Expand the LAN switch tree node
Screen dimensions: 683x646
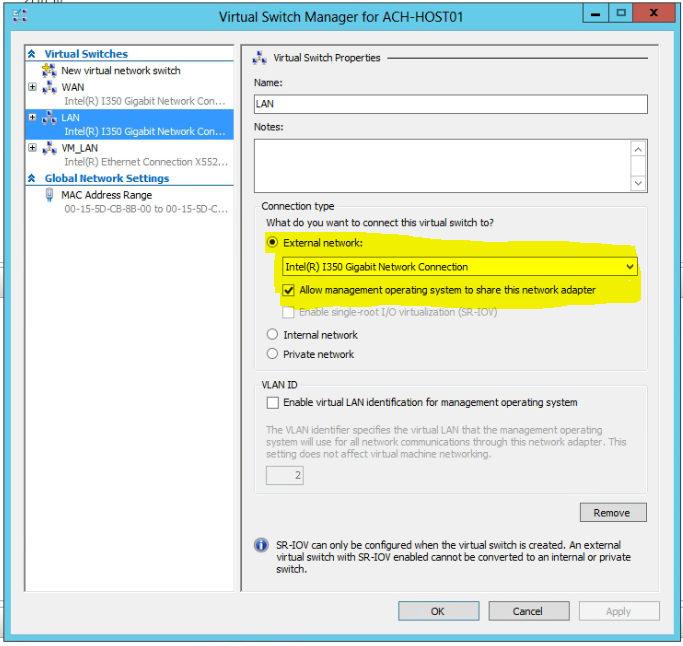tap(32, 117)
